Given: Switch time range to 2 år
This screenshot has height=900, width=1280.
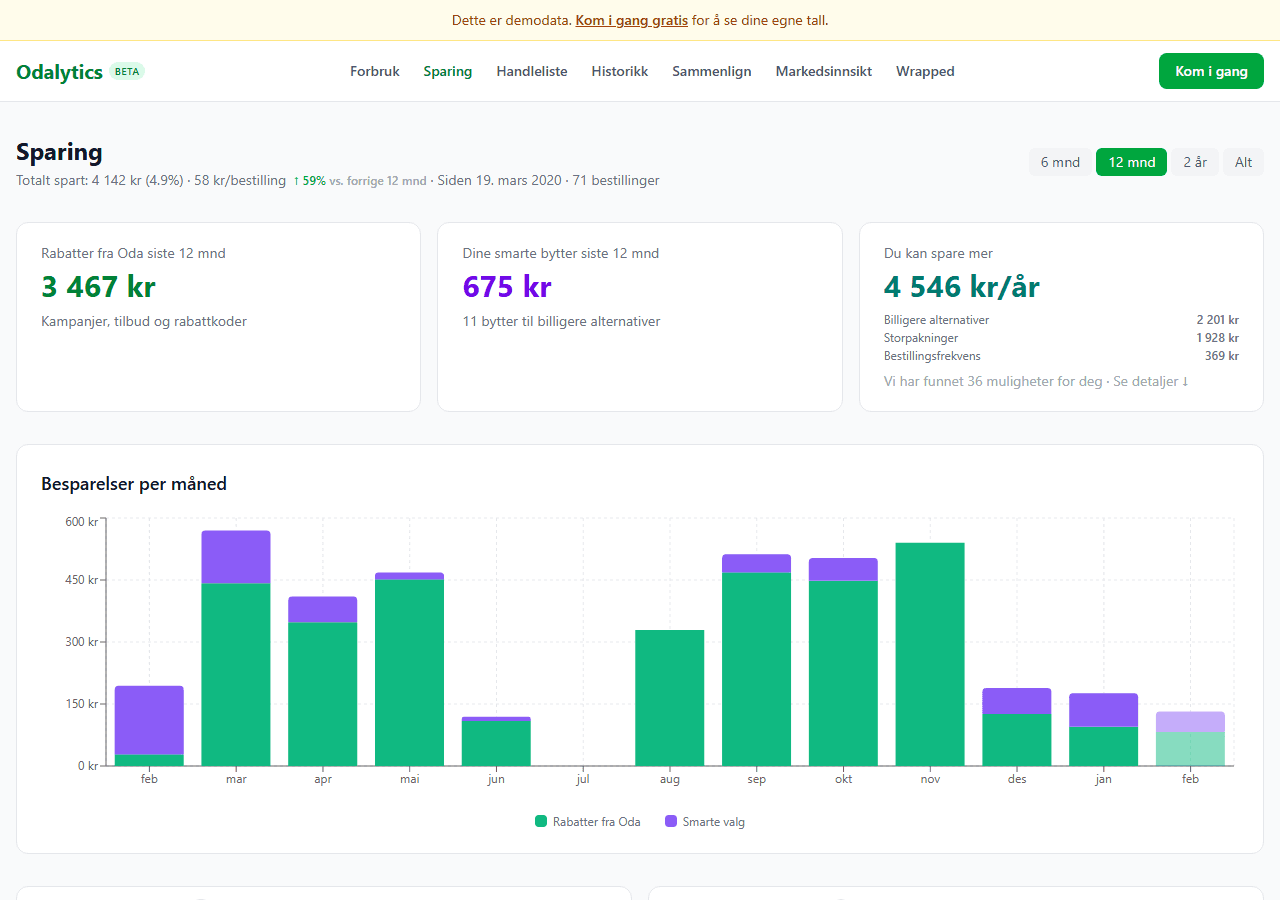Looking at the screenshot, I should pyautogui.click(x=1195, y=162).
